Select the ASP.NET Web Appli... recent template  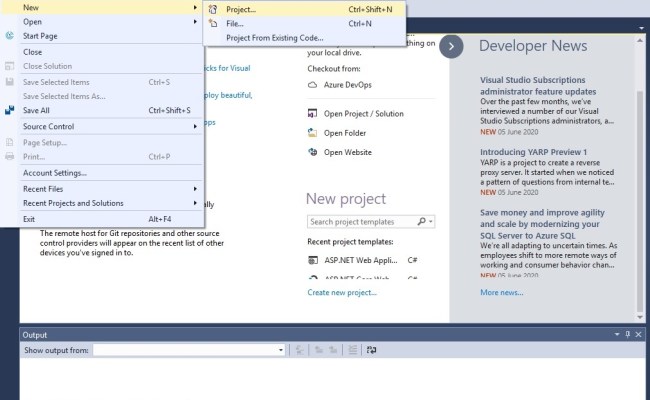point(361,260)
